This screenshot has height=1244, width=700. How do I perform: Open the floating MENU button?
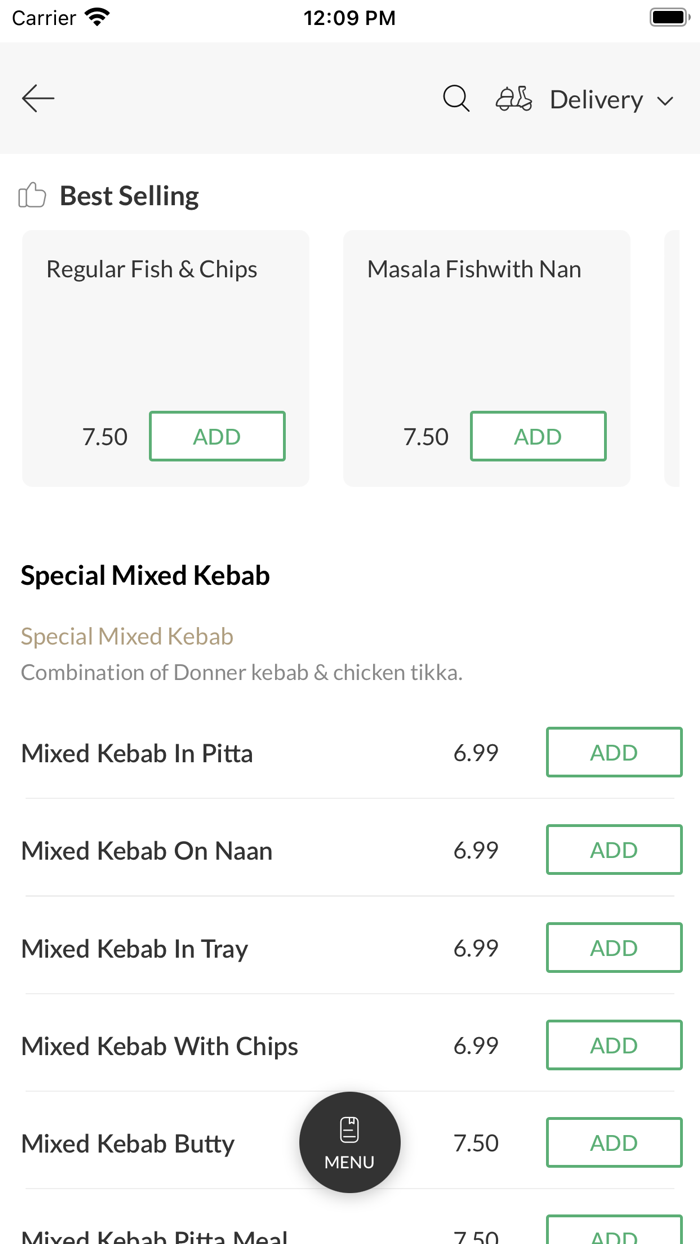pyautogui.click(x=350, y=1142)
